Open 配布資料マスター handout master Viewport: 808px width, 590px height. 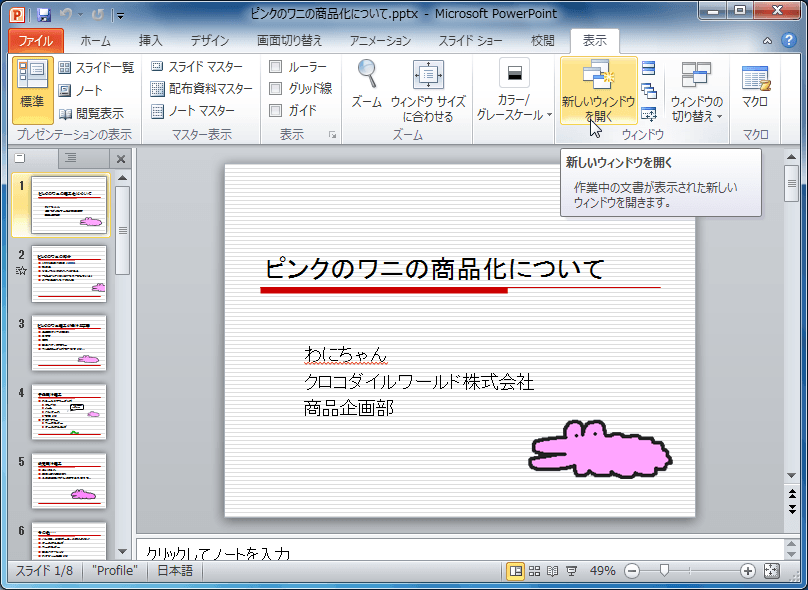pyautogui.click(x=201, y=89)
